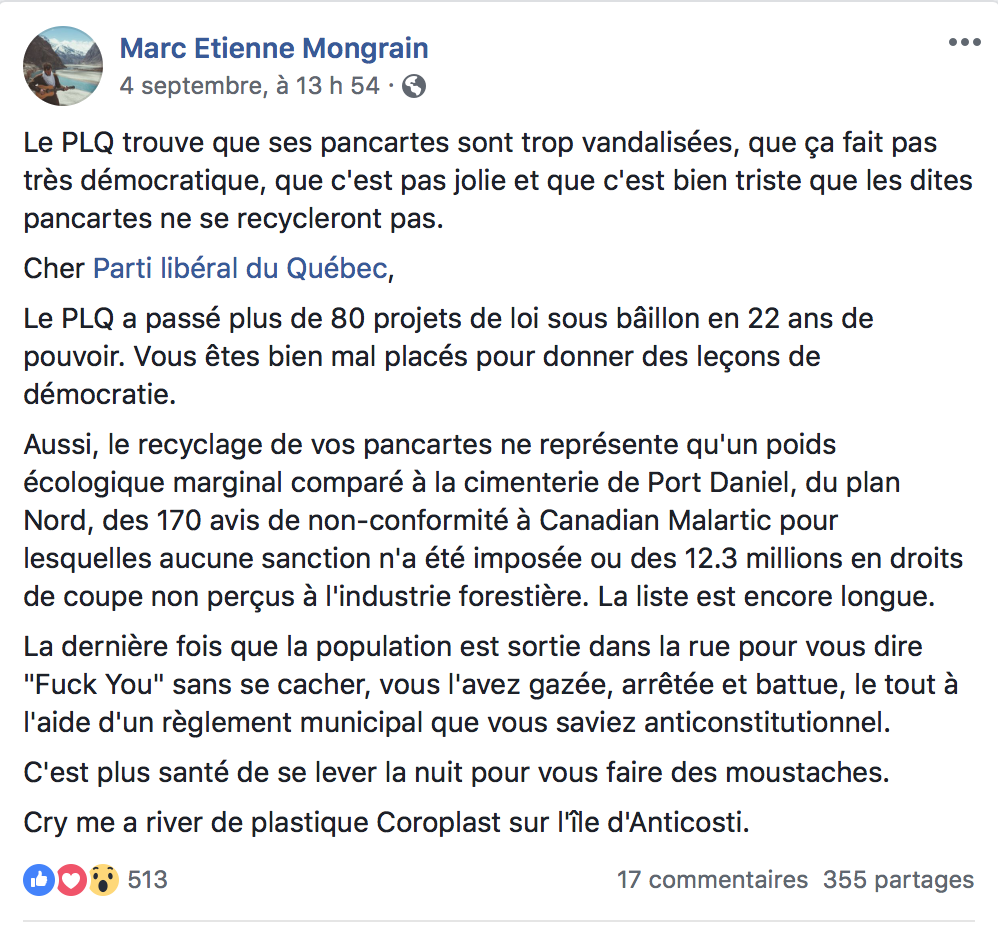This screenshot has height=932, width=998.
Task: Show the 17 commentaires
Action: pos(712,880)
